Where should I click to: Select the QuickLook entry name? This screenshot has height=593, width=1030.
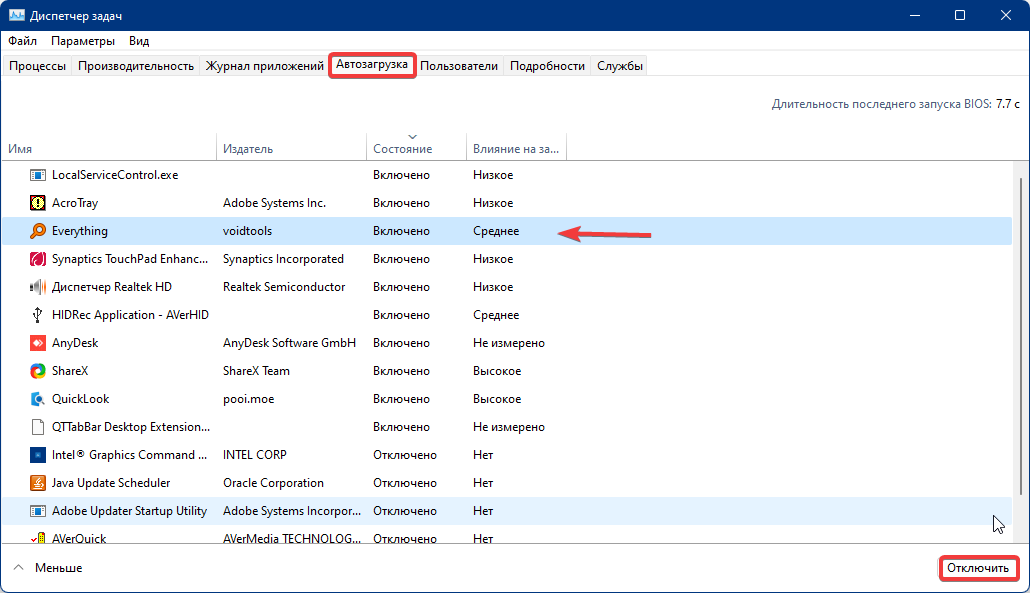tap(80, 399)
